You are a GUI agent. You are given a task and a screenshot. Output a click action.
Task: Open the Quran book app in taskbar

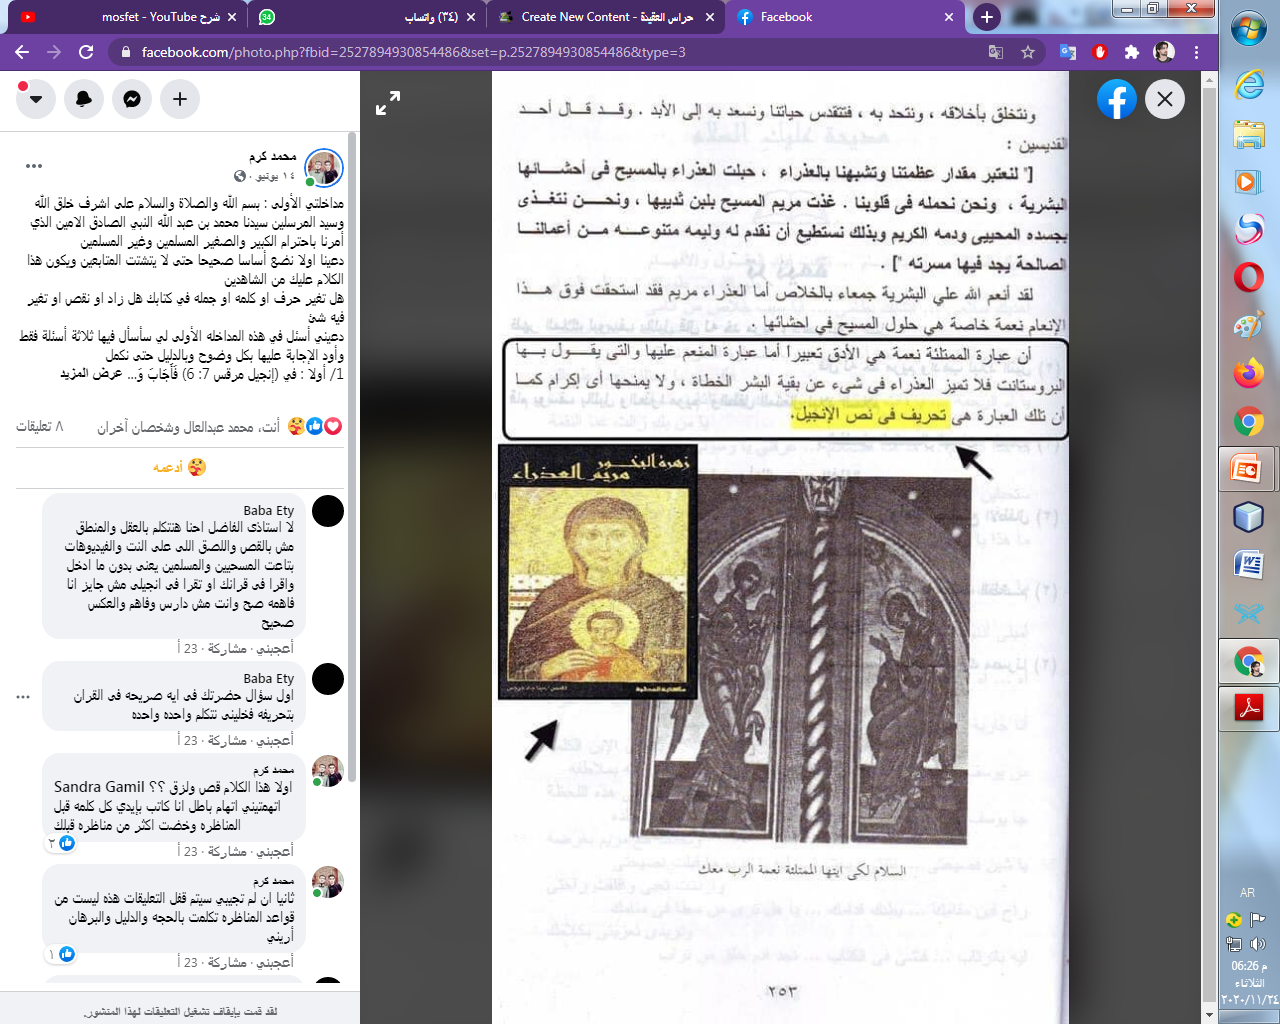[x=1249, y=613]
